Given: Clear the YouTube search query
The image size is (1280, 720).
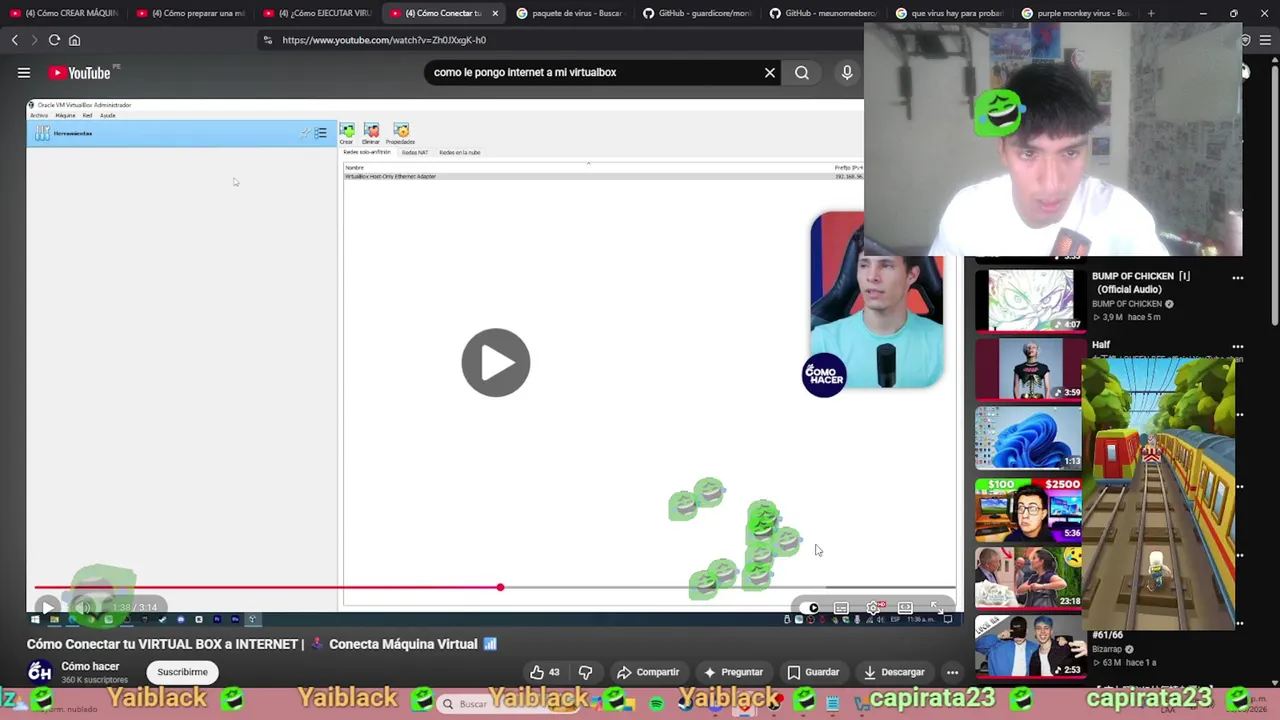Looking at the screenshot, I should pyautogui.click(x=770, y=72).
